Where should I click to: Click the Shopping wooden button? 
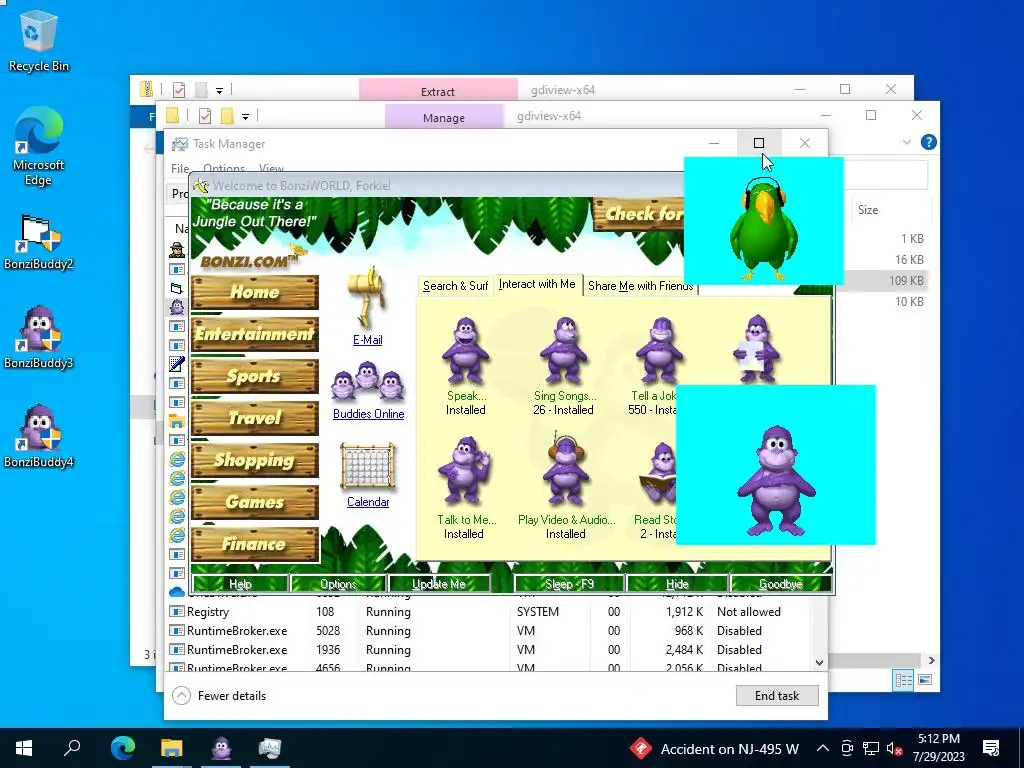(x=255, y=460)
